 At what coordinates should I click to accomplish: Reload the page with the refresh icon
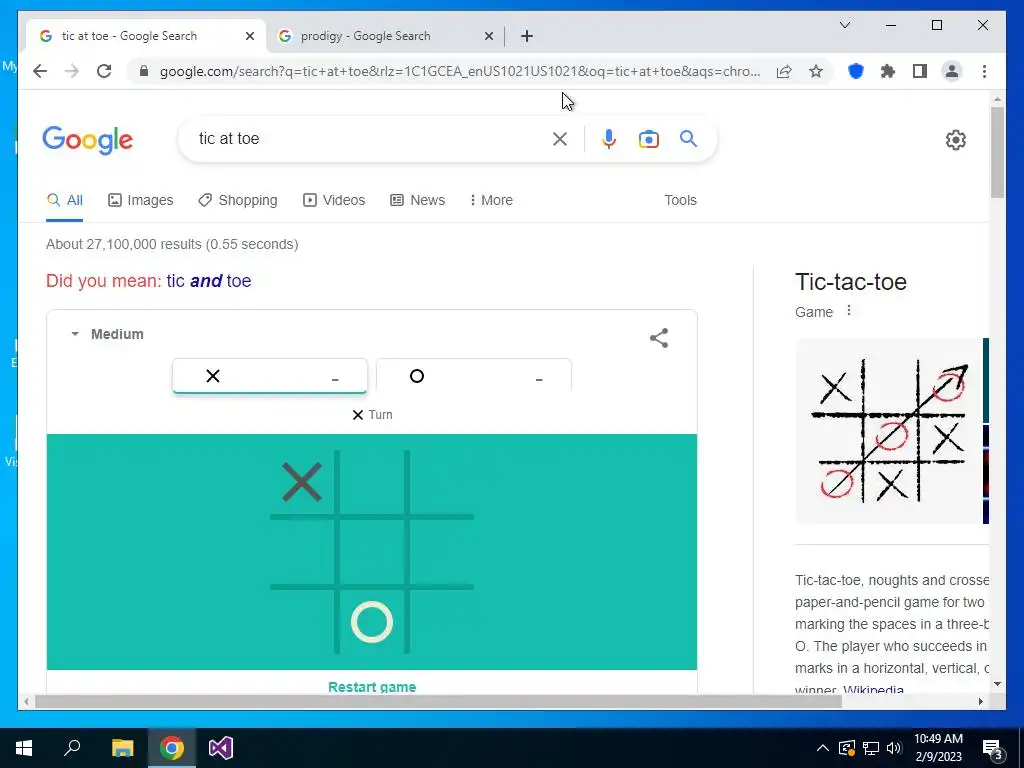(104, 71)
